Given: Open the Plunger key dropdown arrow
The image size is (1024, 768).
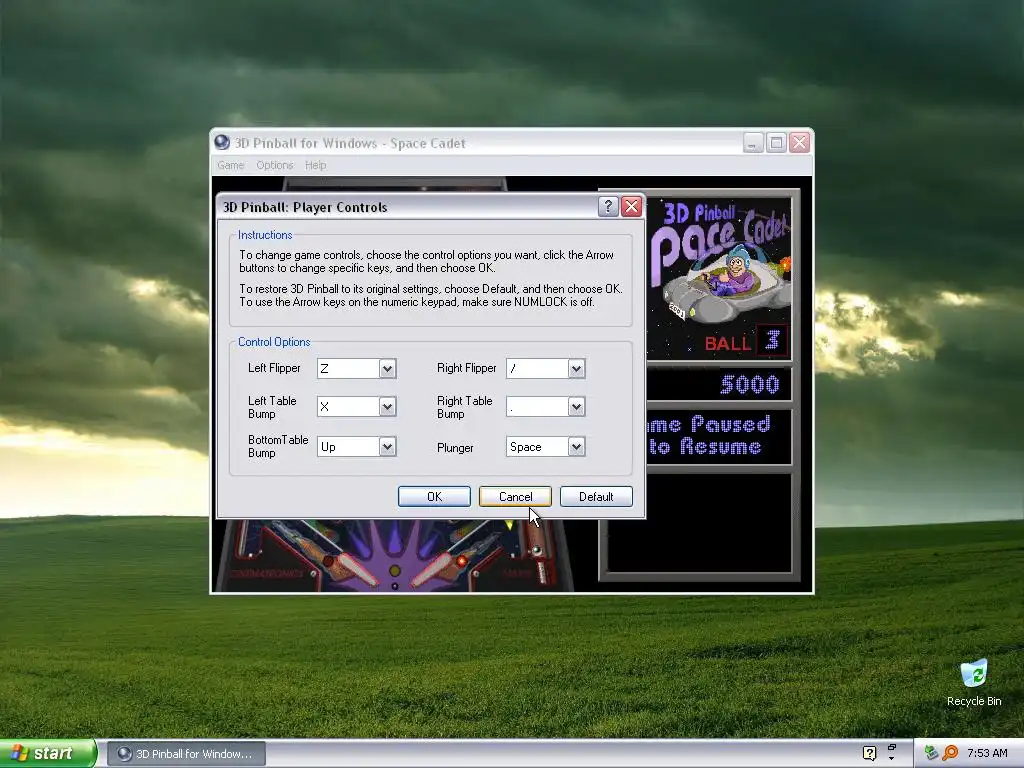Looking at the screenshot, I should (x=576, y=447).
